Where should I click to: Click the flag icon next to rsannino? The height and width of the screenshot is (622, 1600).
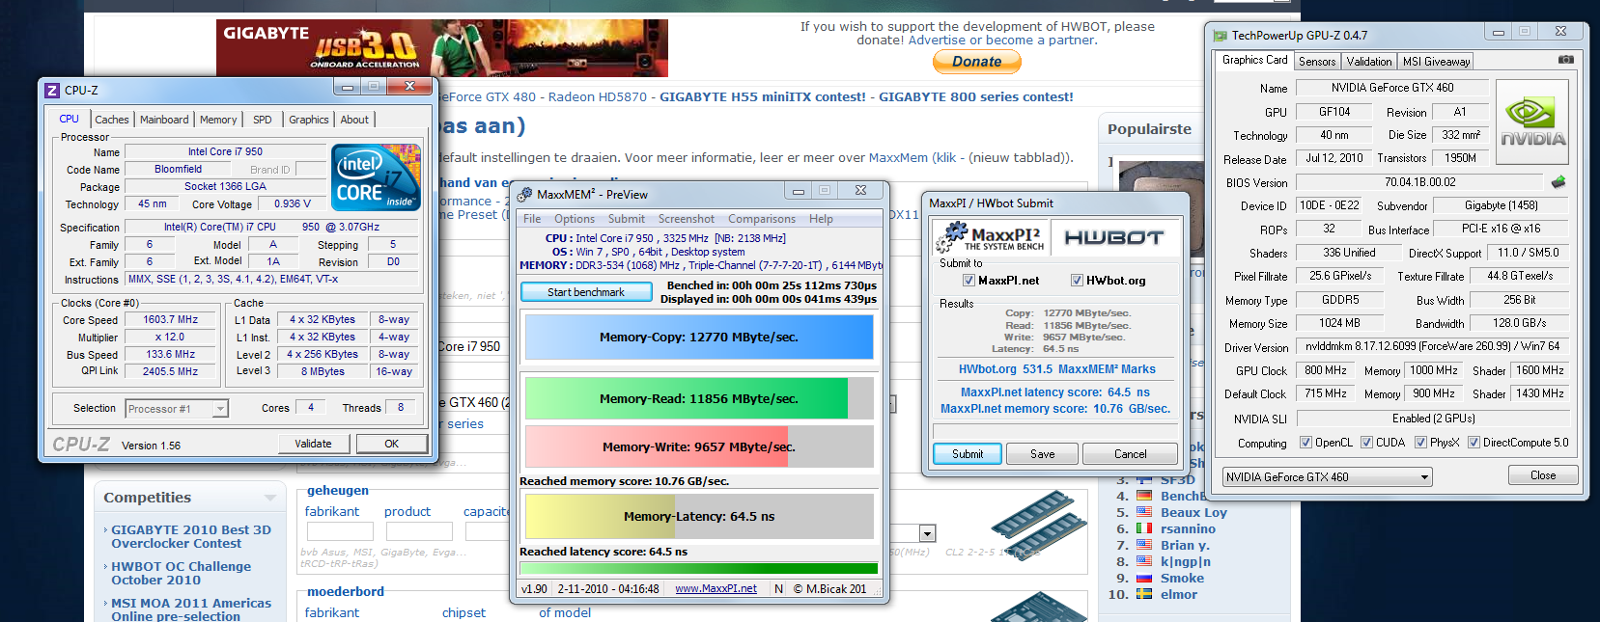click(x=1144, y=529)
